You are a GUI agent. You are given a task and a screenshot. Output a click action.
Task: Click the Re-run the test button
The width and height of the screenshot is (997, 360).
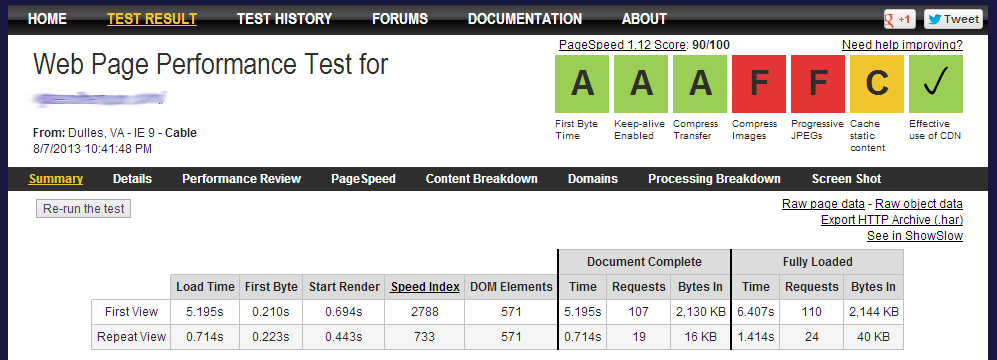tap(83, 209)
